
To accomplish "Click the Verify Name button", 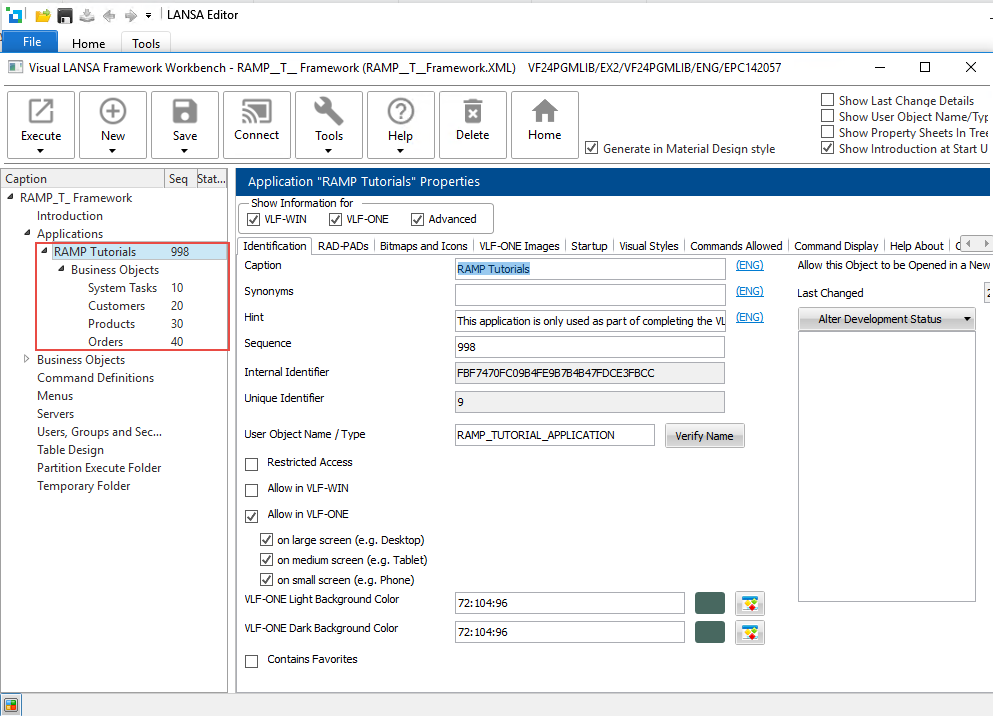I will [704, 436].
